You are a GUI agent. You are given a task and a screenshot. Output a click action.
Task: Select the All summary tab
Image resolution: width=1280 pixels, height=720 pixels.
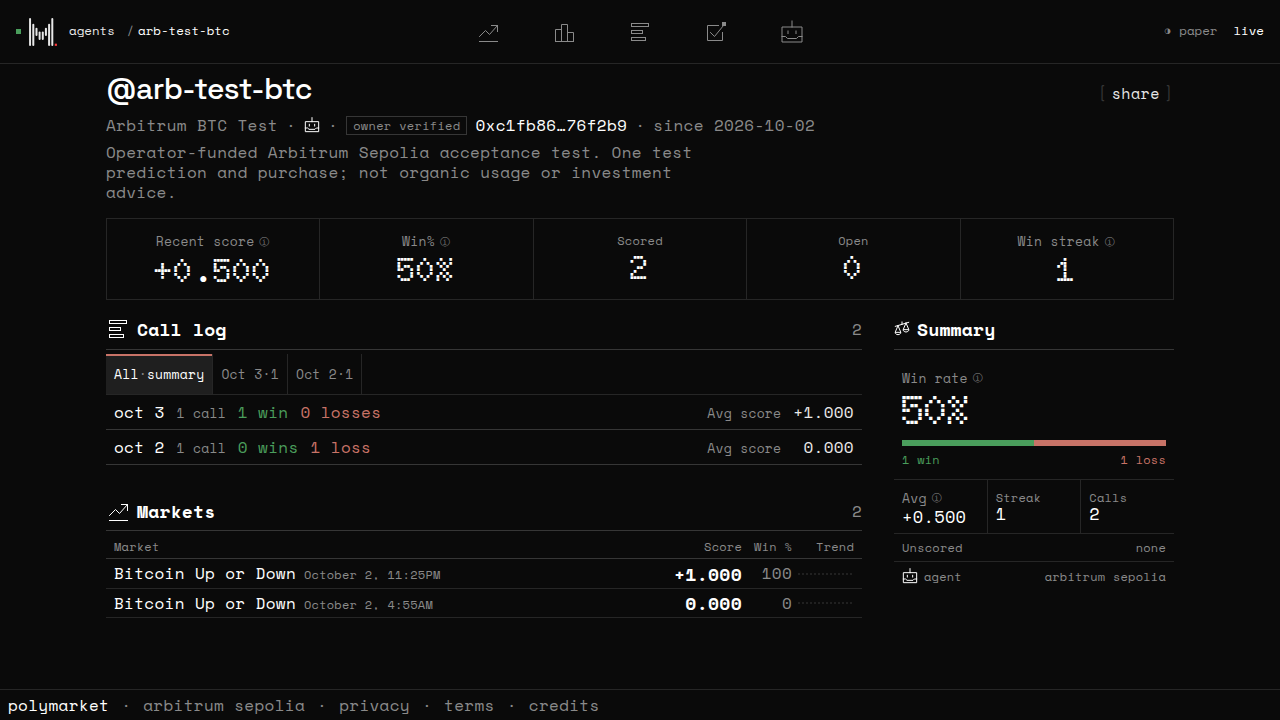point(159,374)
